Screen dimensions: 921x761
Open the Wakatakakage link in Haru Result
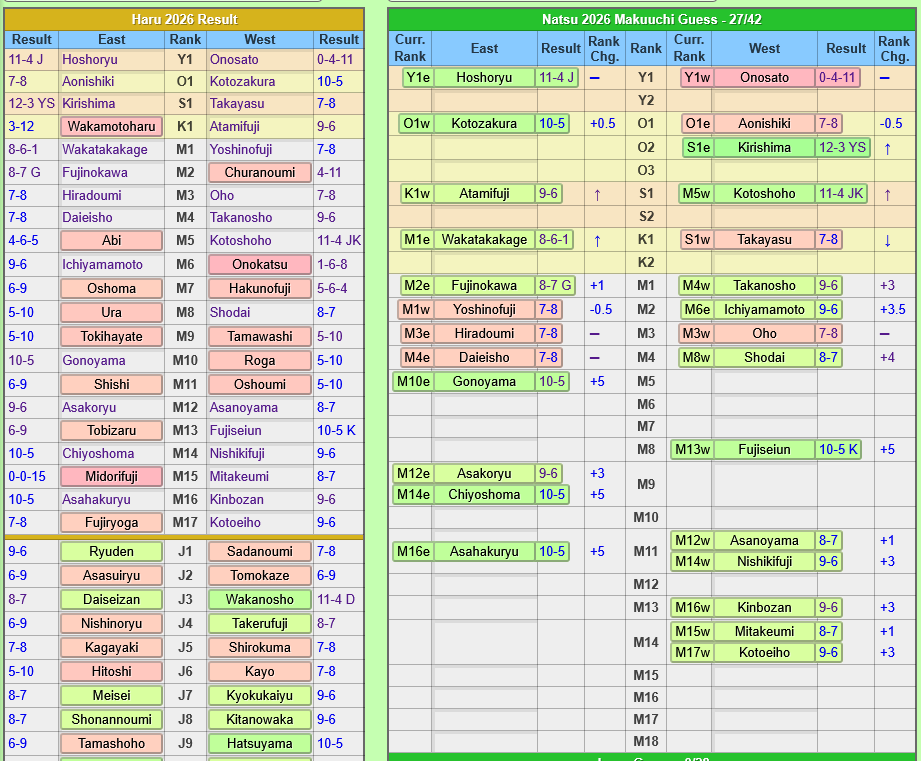click(x=105, y=150)
